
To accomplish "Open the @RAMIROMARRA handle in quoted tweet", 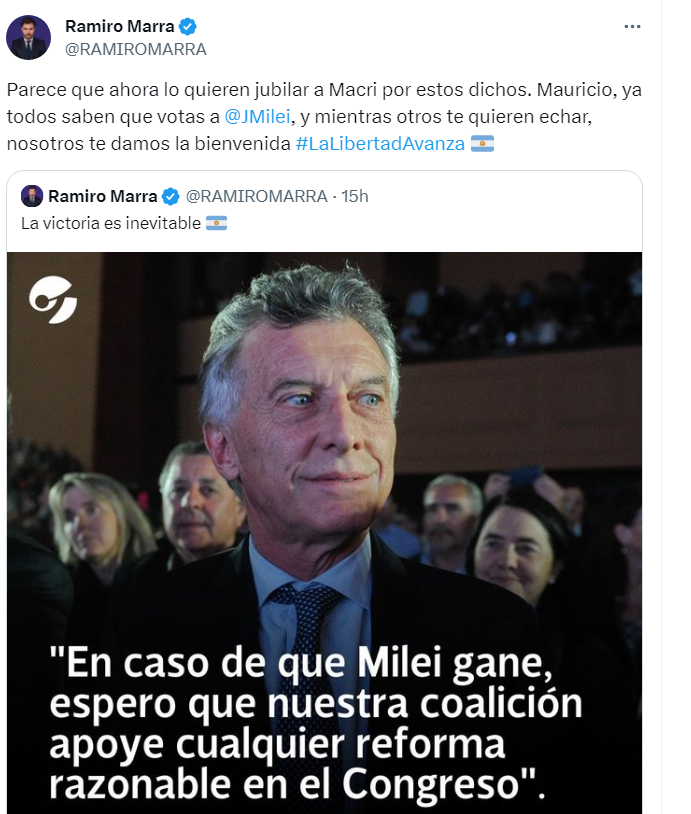I will click(256, 196).
